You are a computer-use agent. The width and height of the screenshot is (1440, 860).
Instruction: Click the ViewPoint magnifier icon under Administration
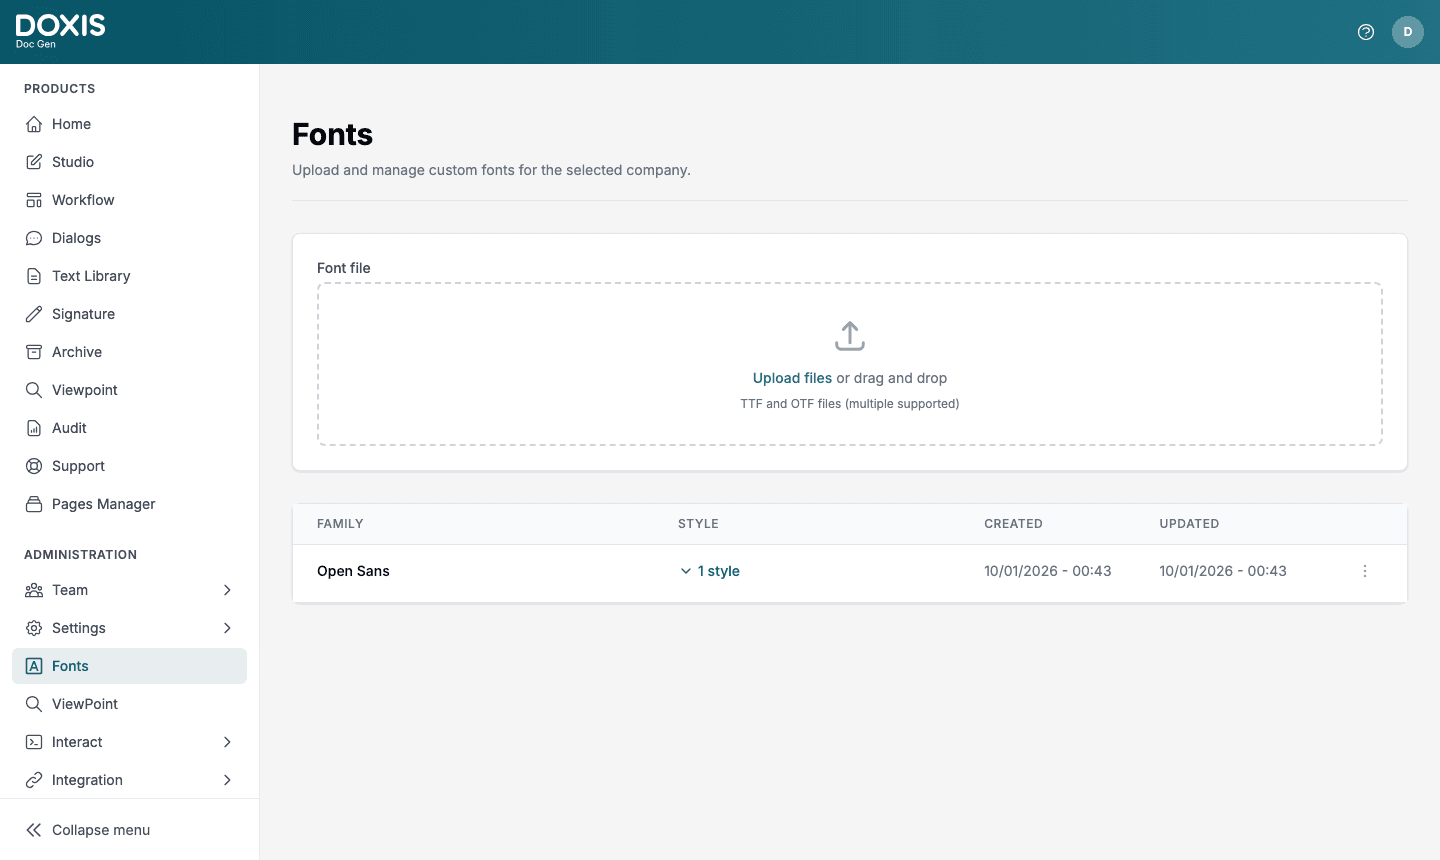[x=34, y=704]
